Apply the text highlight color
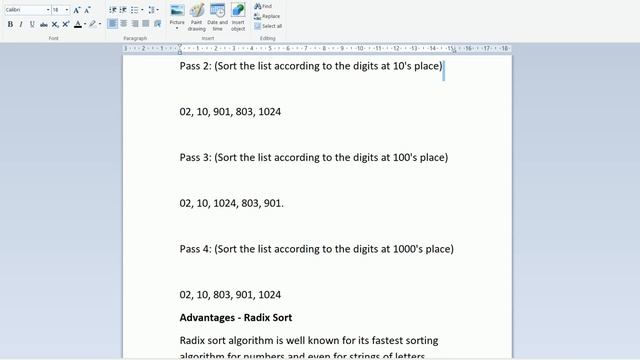The width and height of the screenshot is (640, 360). (93, 24)
